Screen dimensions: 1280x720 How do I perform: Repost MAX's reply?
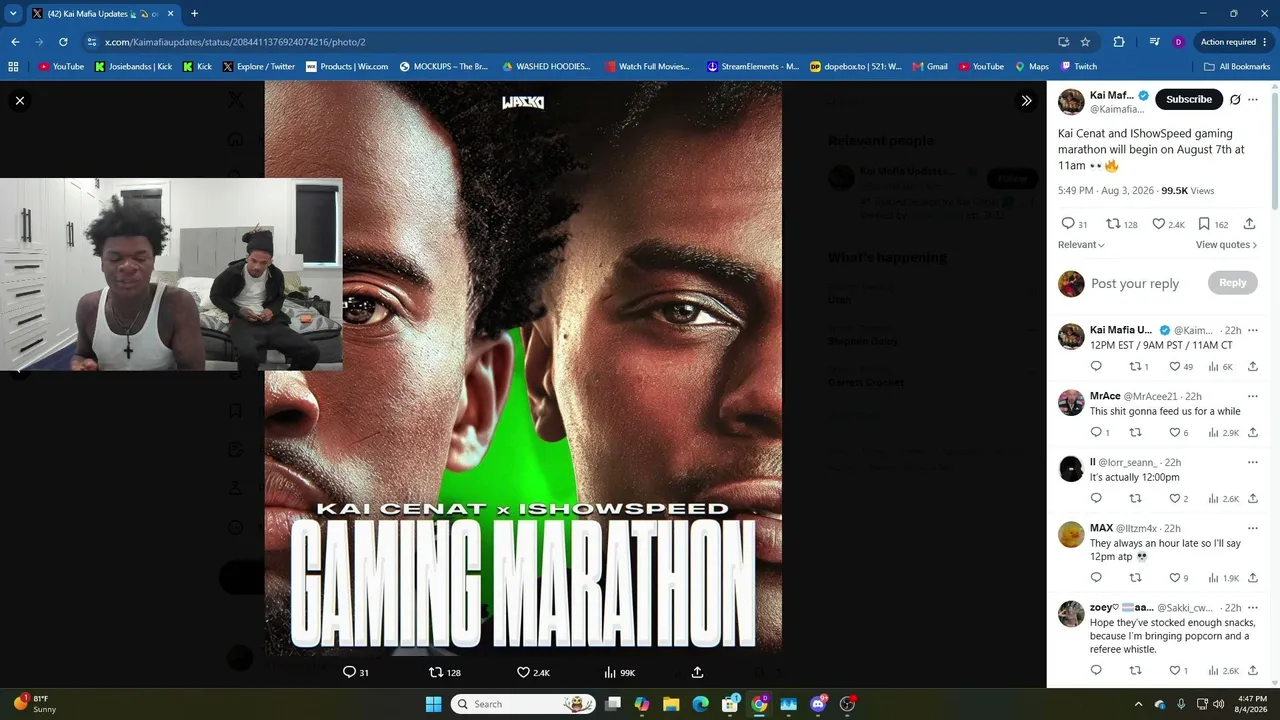pyautogui.click(x=1135, y=578)
